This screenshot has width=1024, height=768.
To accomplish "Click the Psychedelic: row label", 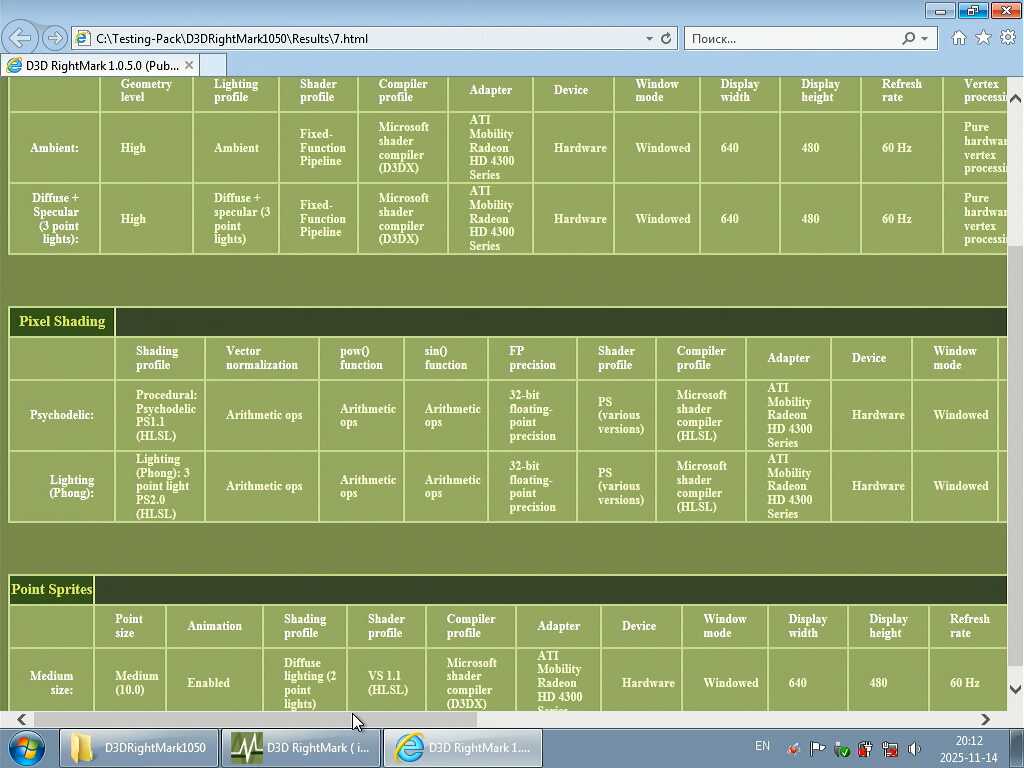I will pos(61,415).
